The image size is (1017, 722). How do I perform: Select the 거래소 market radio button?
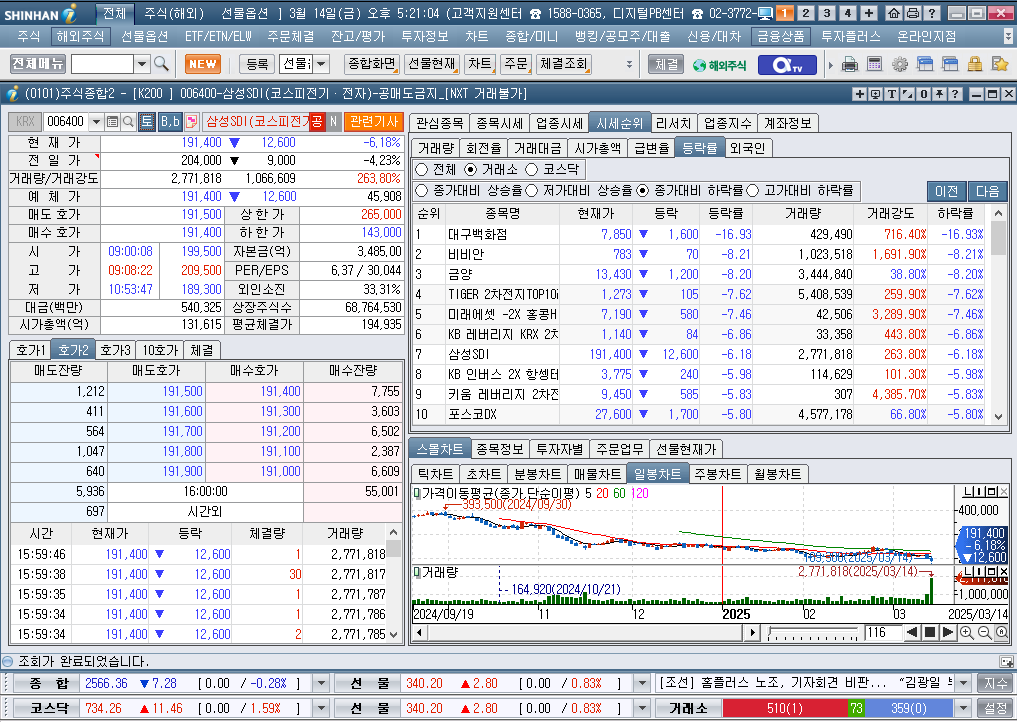coord(471,169)
